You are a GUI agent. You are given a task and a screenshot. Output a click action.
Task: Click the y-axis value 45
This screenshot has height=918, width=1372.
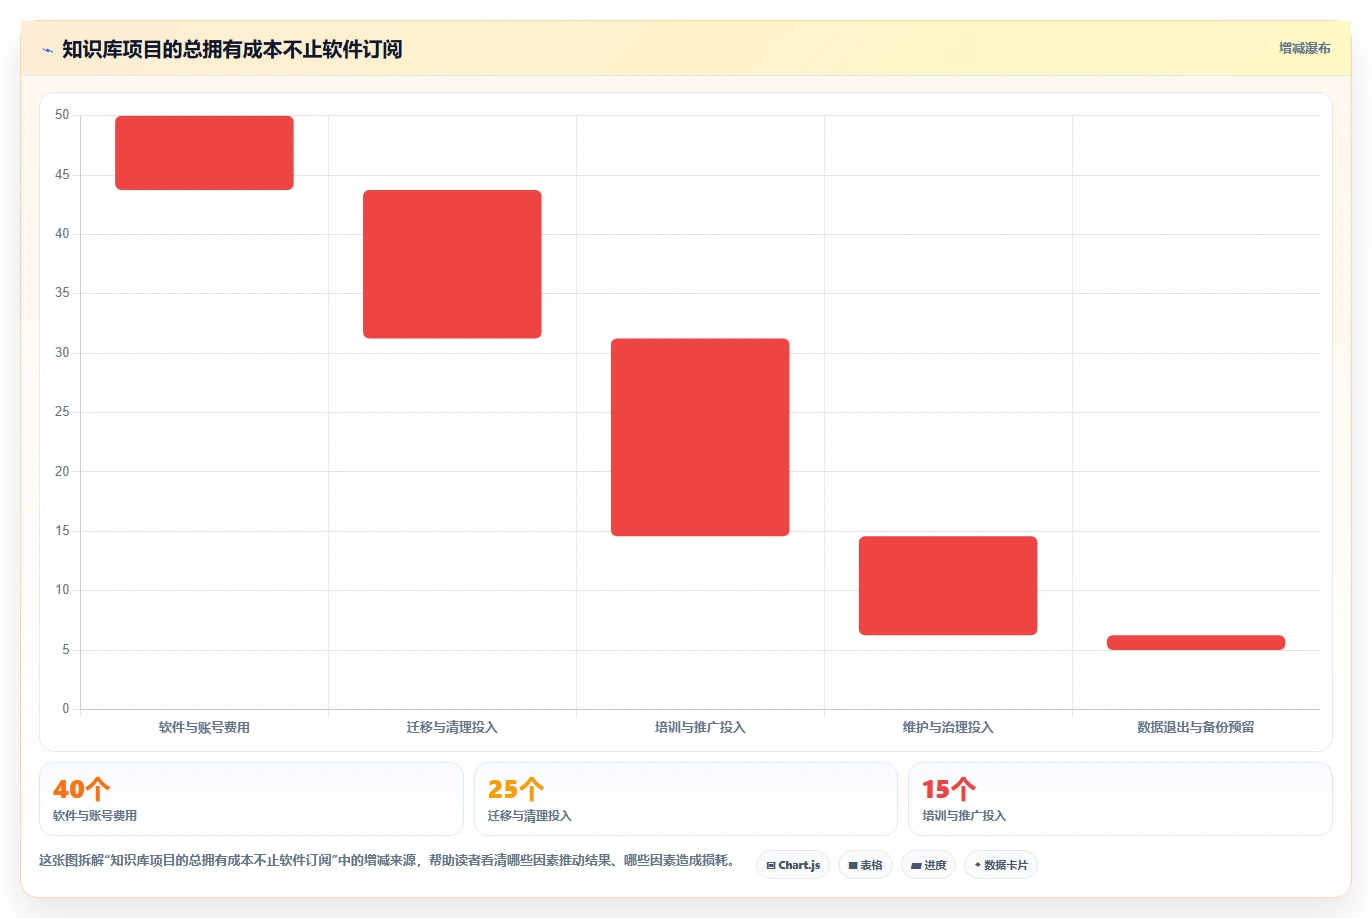click(62, 175)
